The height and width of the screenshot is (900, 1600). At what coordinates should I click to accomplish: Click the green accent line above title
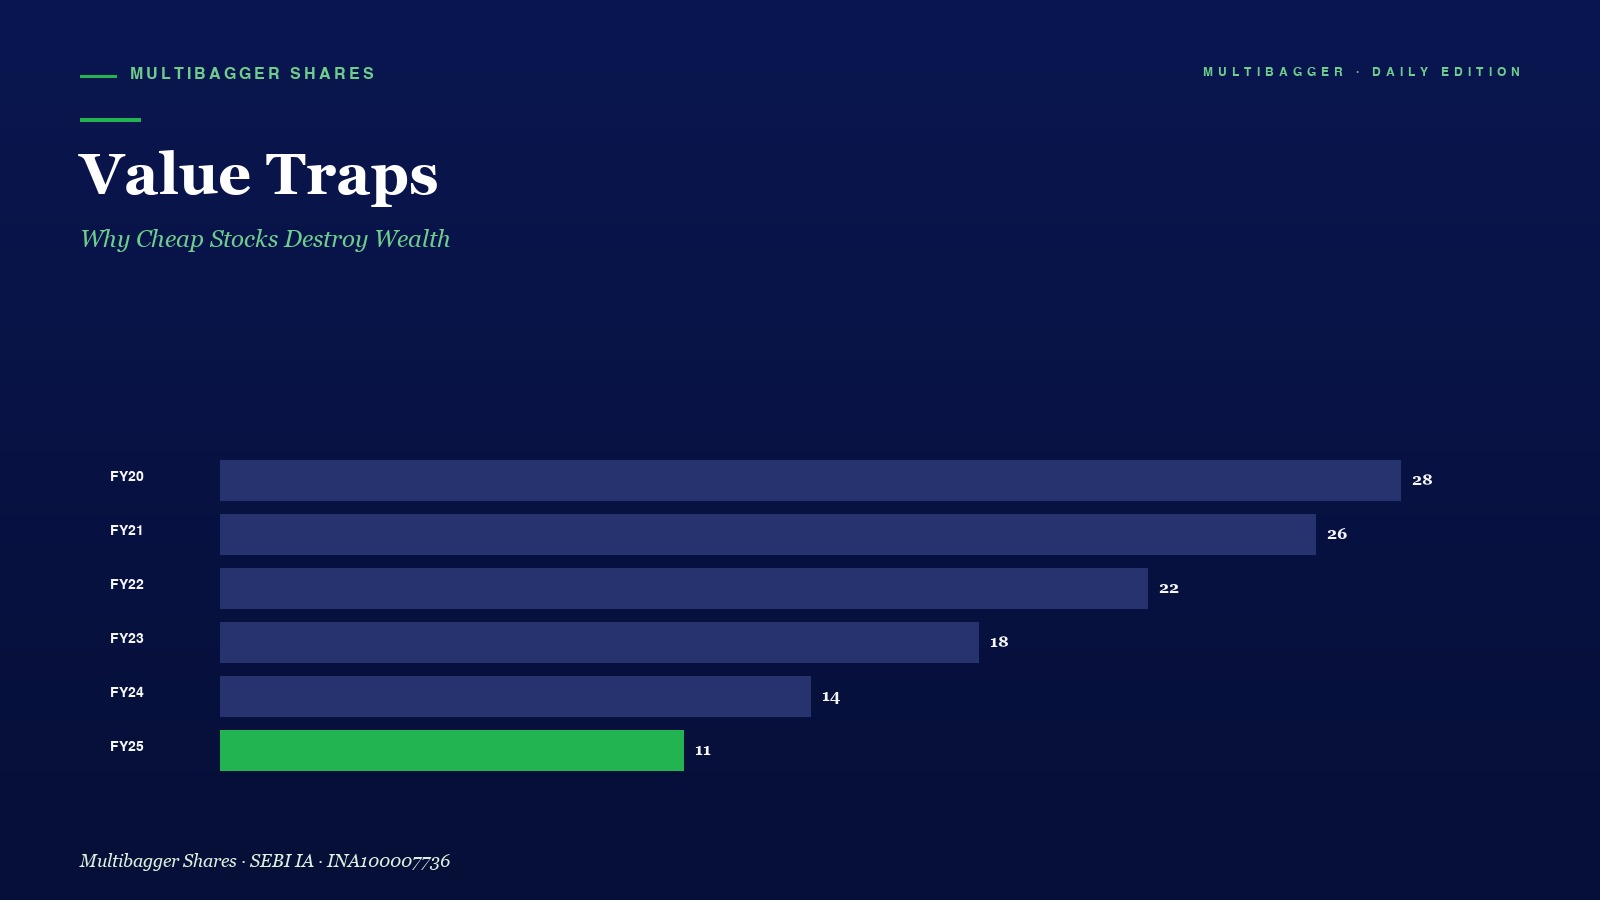click(110, 120)
